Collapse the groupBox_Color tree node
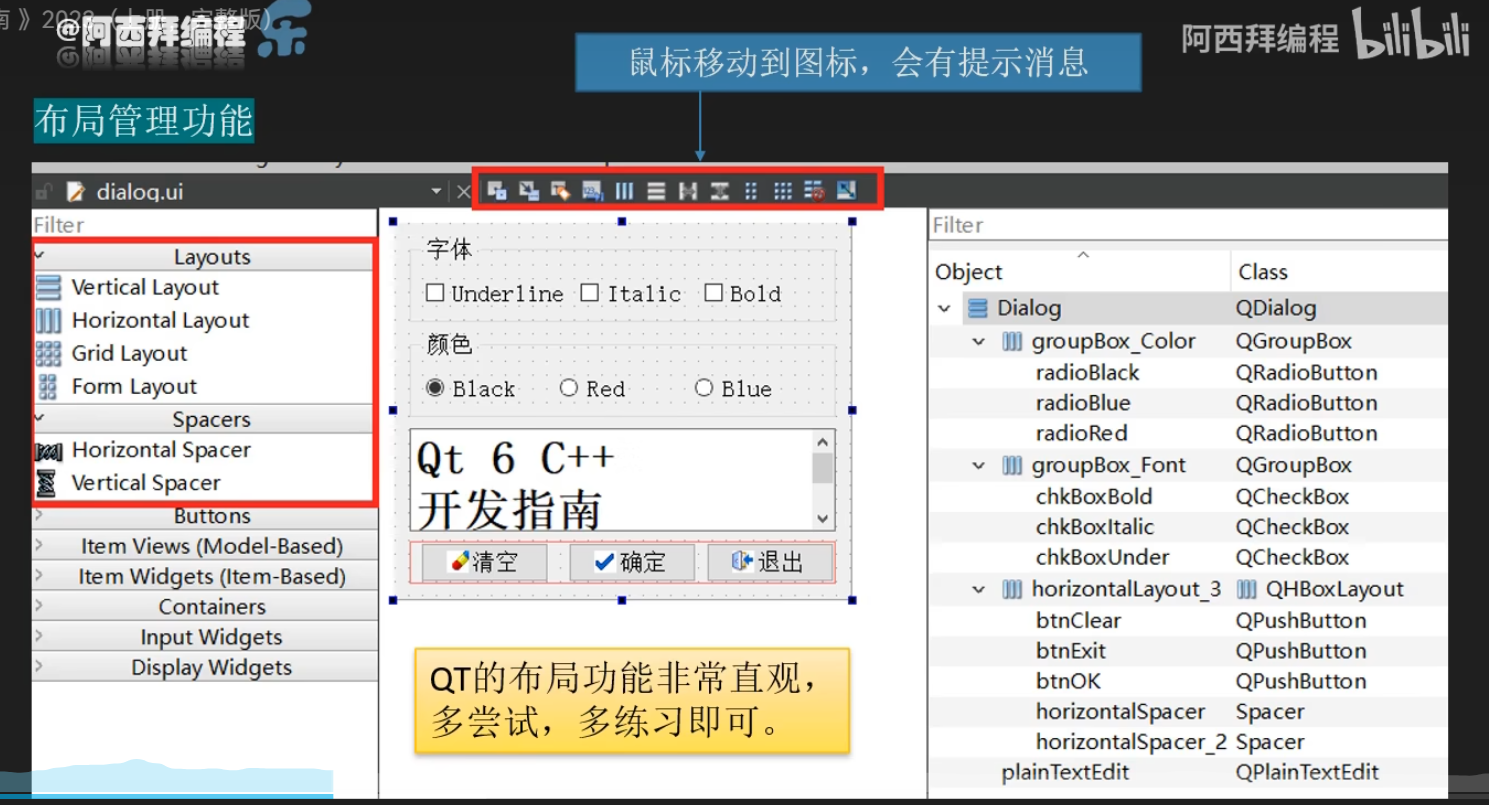 (x=979, y=342)
